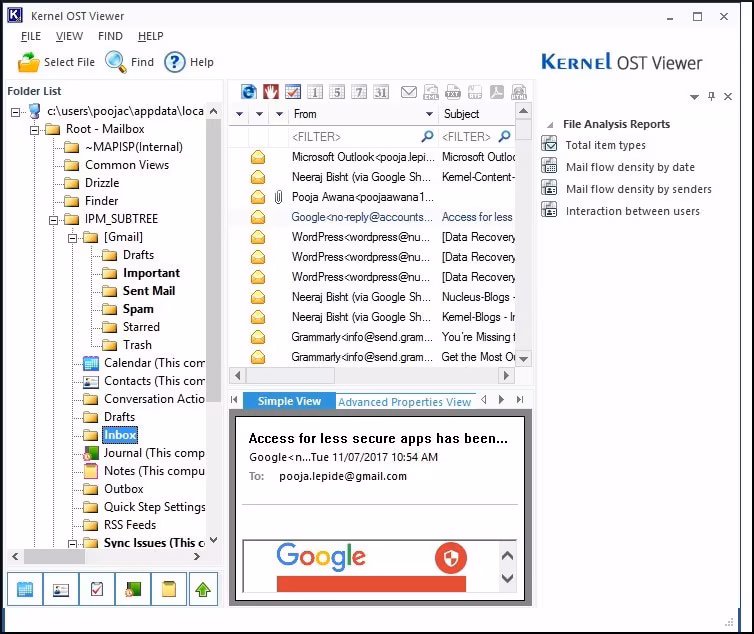The image size is (754, 634).
Task: Open the bottom calendar shortcut icon
Action: (x=25, y=589)
